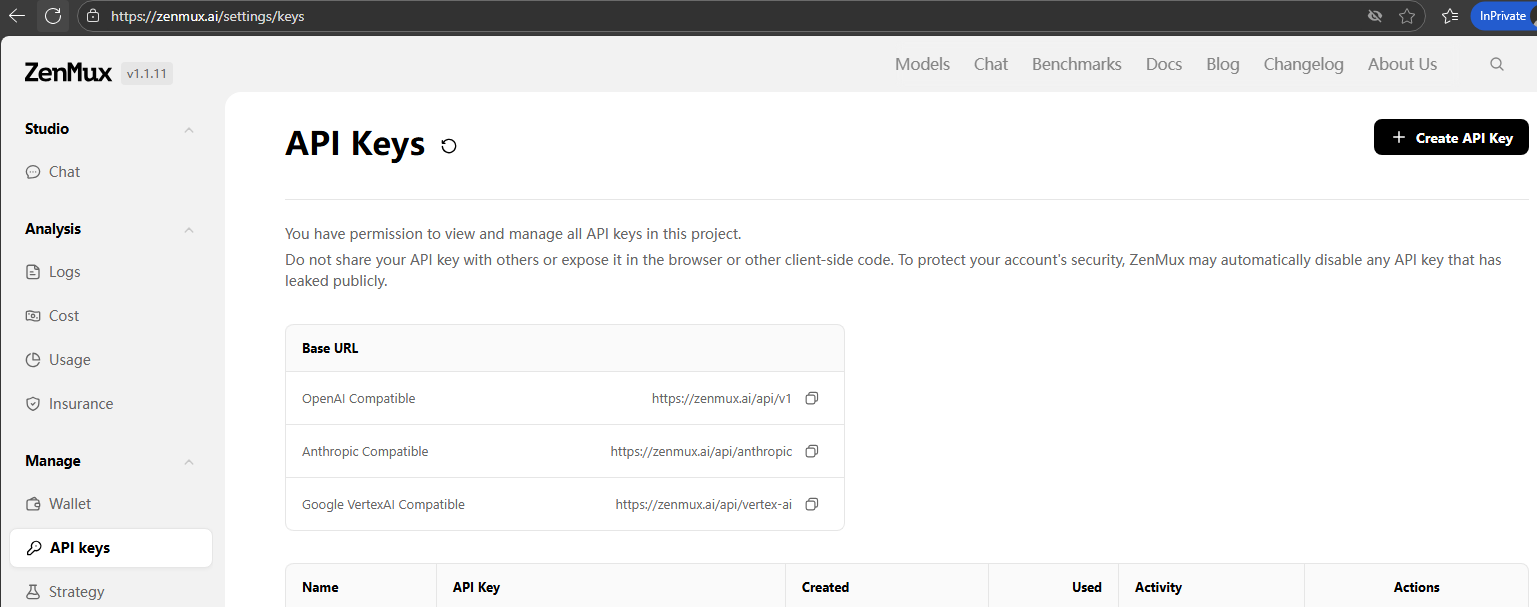Click the Cost money icon
Viewport: 1537px width, 607px height.
[x=33, y=316]
